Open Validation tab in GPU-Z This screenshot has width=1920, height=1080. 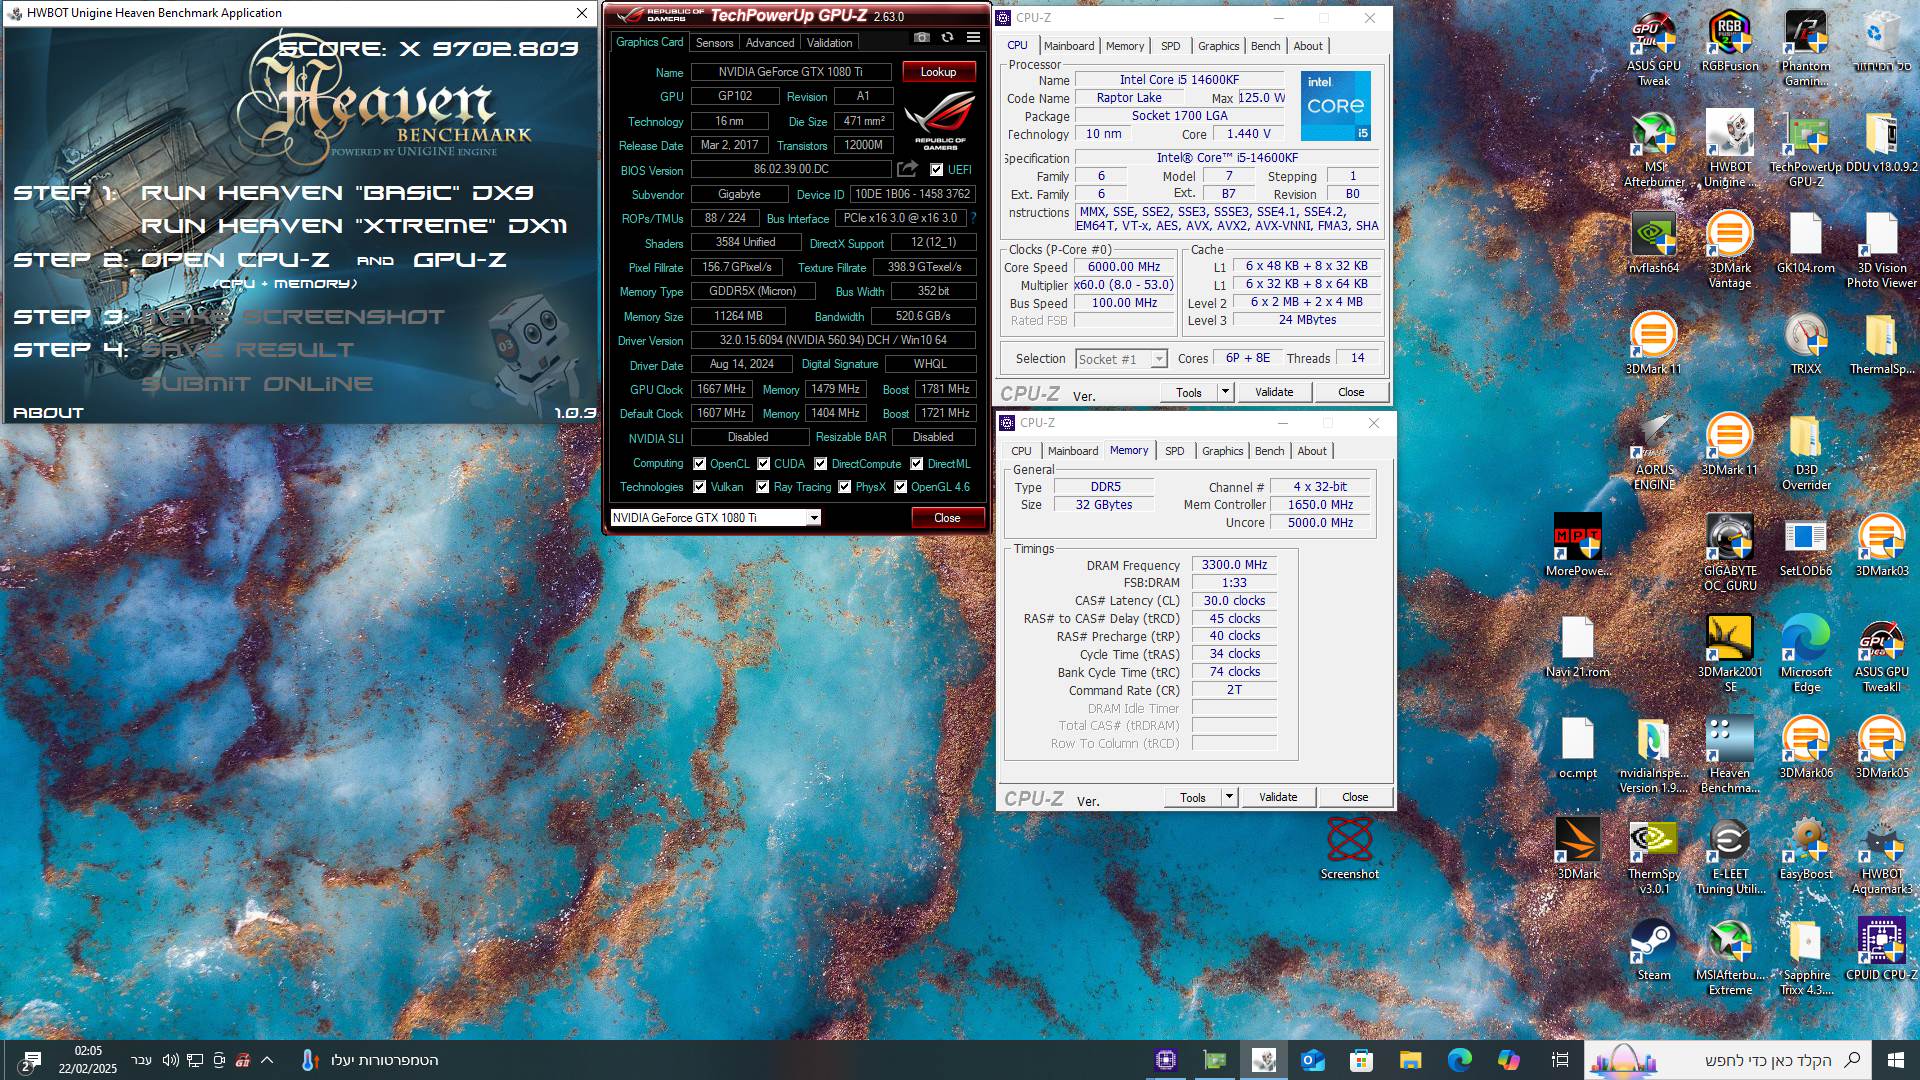pyautogui.click(x=829, y=43)
